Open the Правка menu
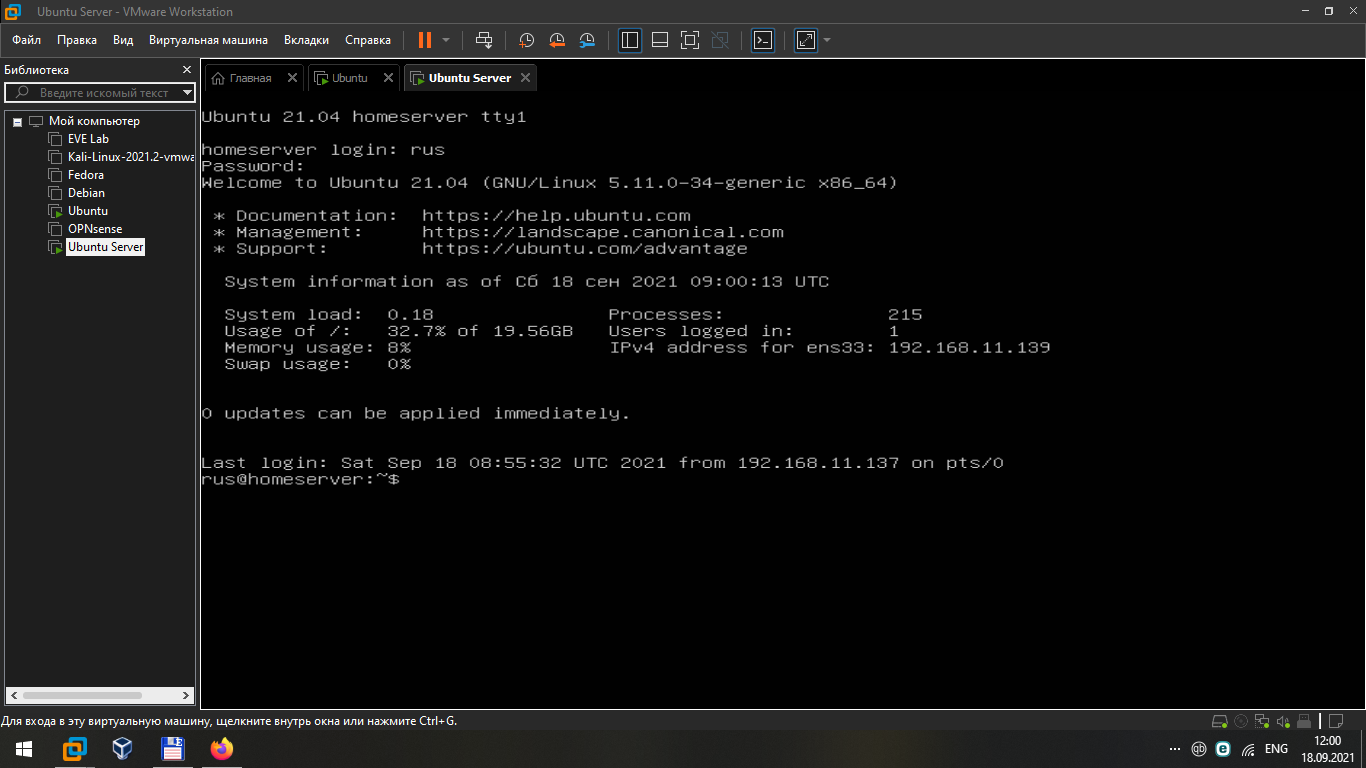This screenshot has height=768, width=1366. point(77,40)
